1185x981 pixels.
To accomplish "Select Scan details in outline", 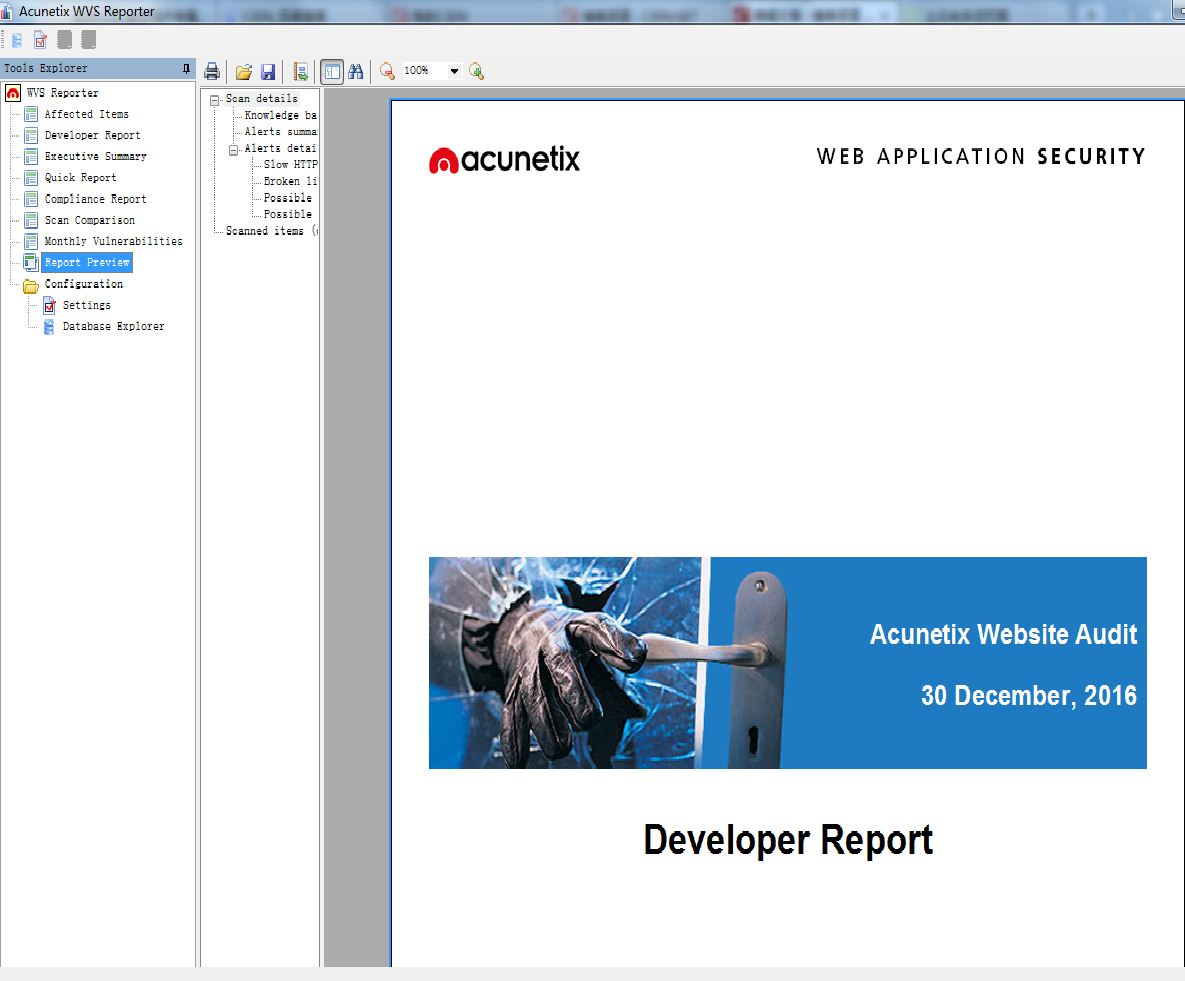I will (x=261, y=99).
